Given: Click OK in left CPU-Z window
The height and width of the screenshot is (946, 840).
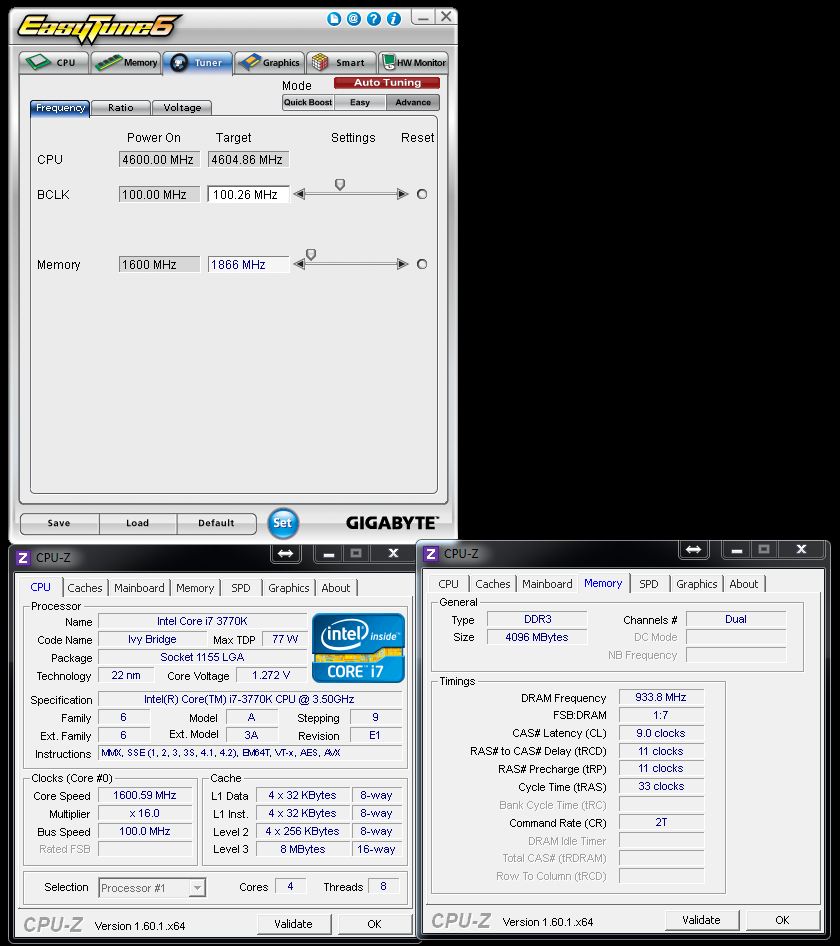Looking at the screenshot, I should [374, 924].
